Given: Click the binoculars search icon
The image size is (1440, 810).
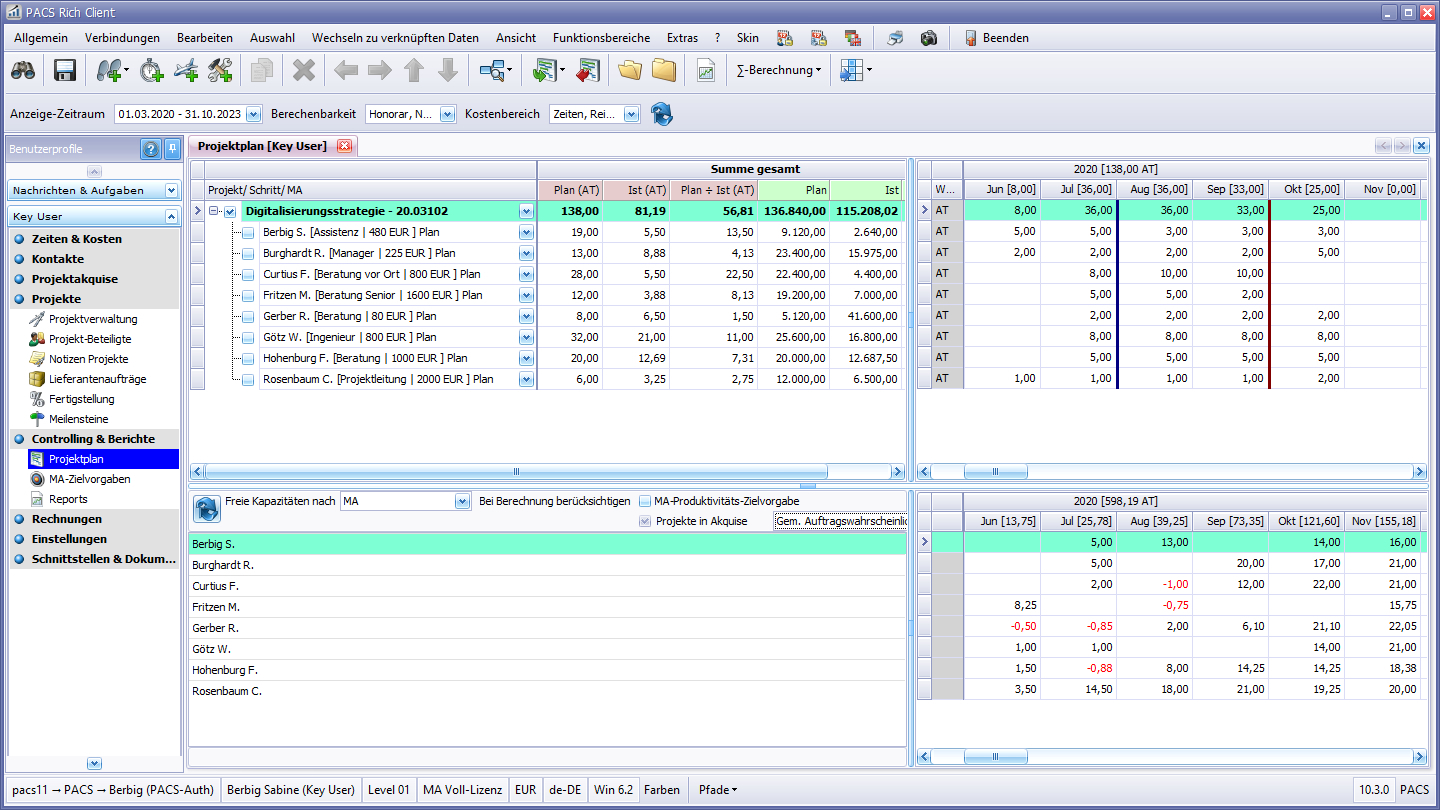Looking at the screenshot, I should click(23, 70).
